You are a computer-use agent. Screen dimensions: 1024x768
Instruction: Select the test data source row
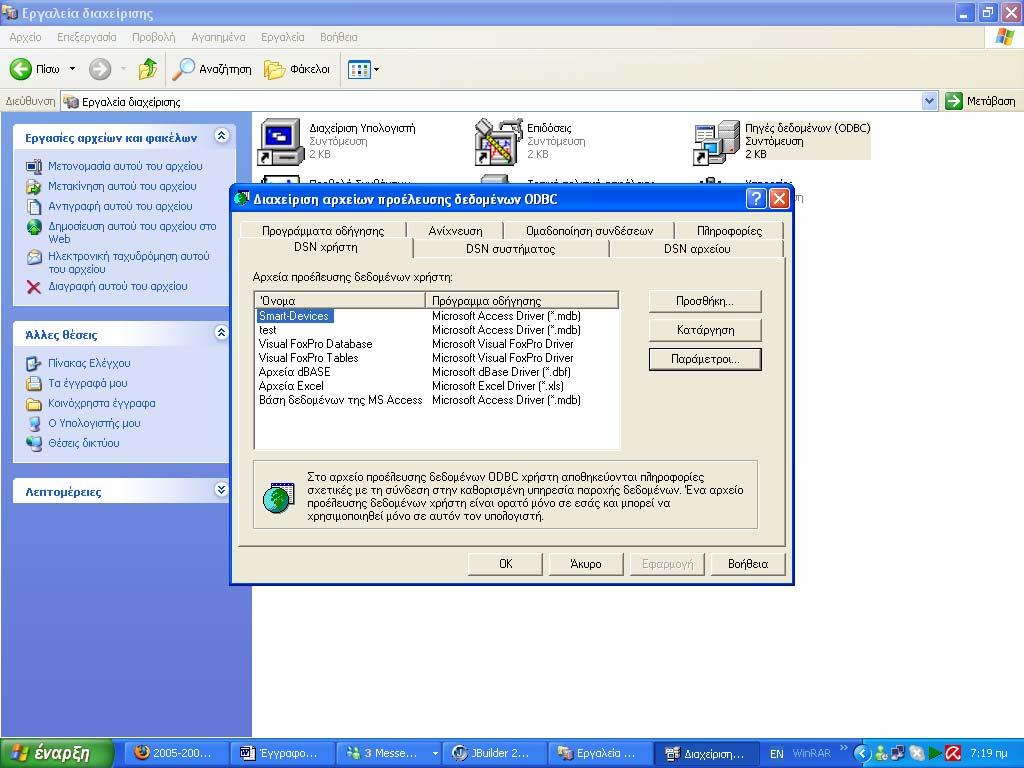point(436,330)
